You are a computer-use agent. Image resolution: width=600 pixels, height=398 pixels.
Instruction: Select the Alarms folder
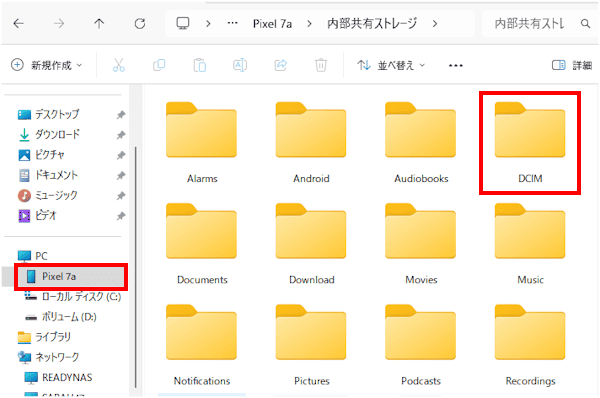[x=202, y=143]
